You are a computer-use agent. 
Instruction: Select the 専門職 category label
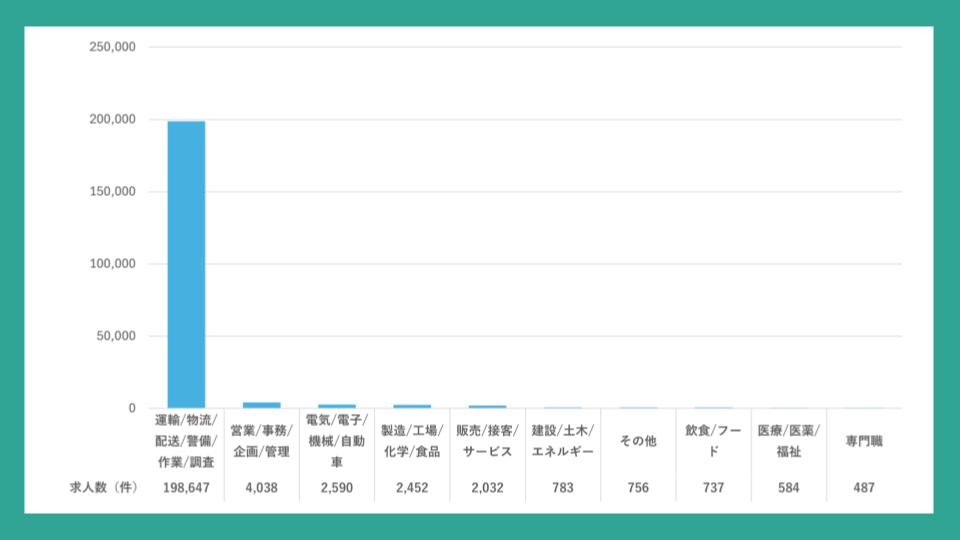864,441
